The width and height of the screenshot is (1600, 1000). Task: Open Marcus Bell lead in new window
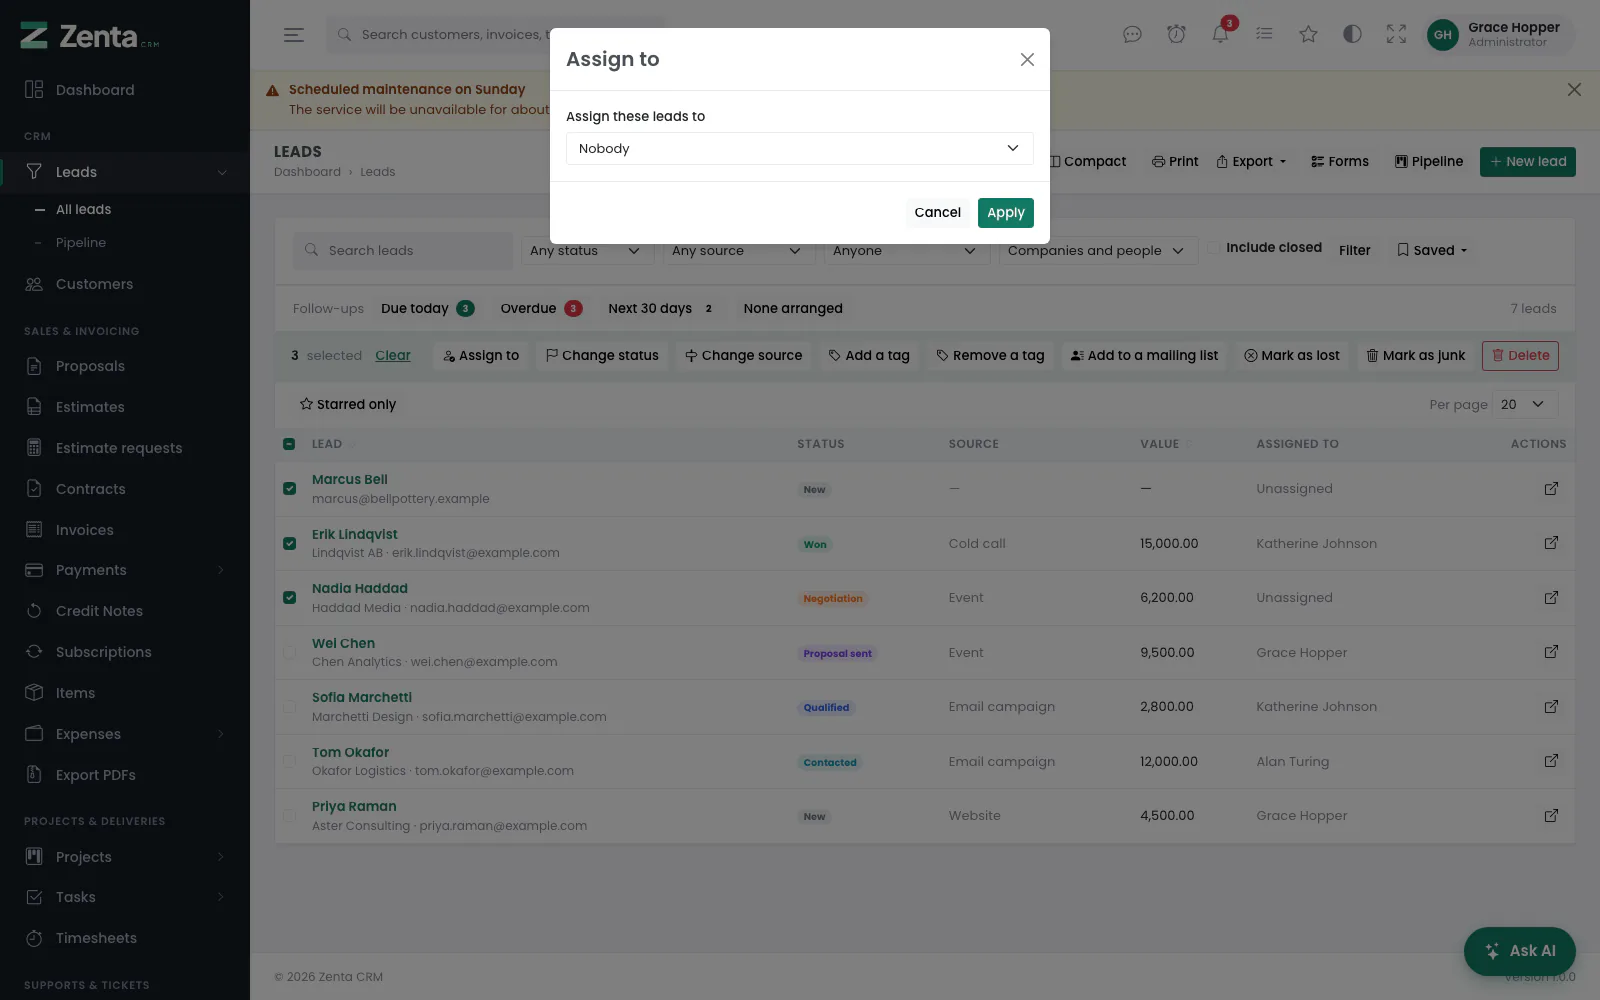[1551, 489]
